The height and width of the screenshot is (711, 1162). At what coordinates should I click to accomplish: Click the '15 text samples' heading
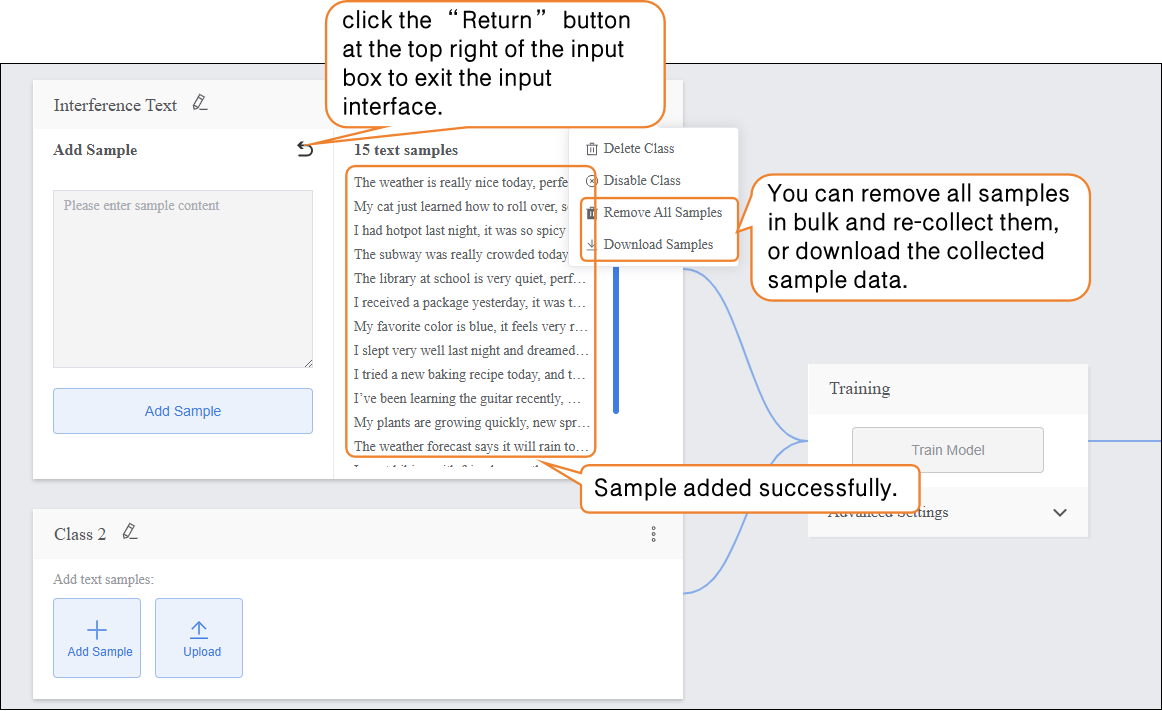pos(406,150)
